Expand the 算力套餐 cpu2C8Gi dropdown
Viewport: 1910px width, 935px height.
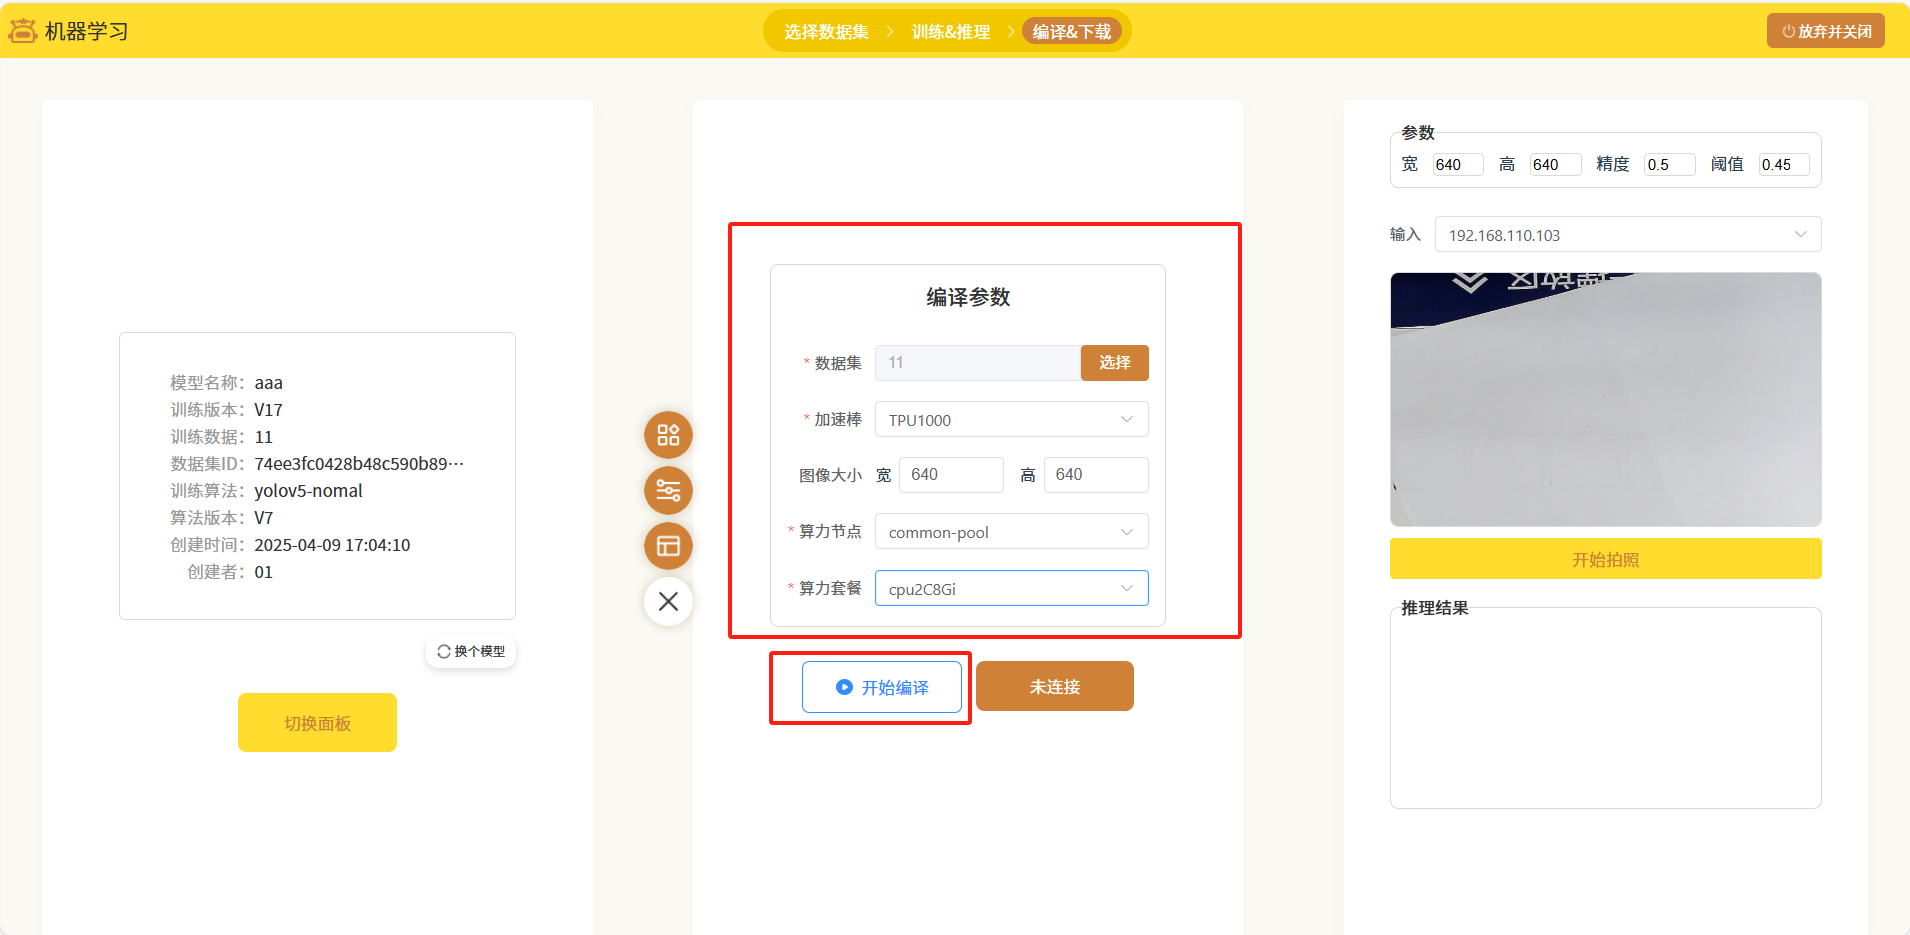coord(1011,589)
